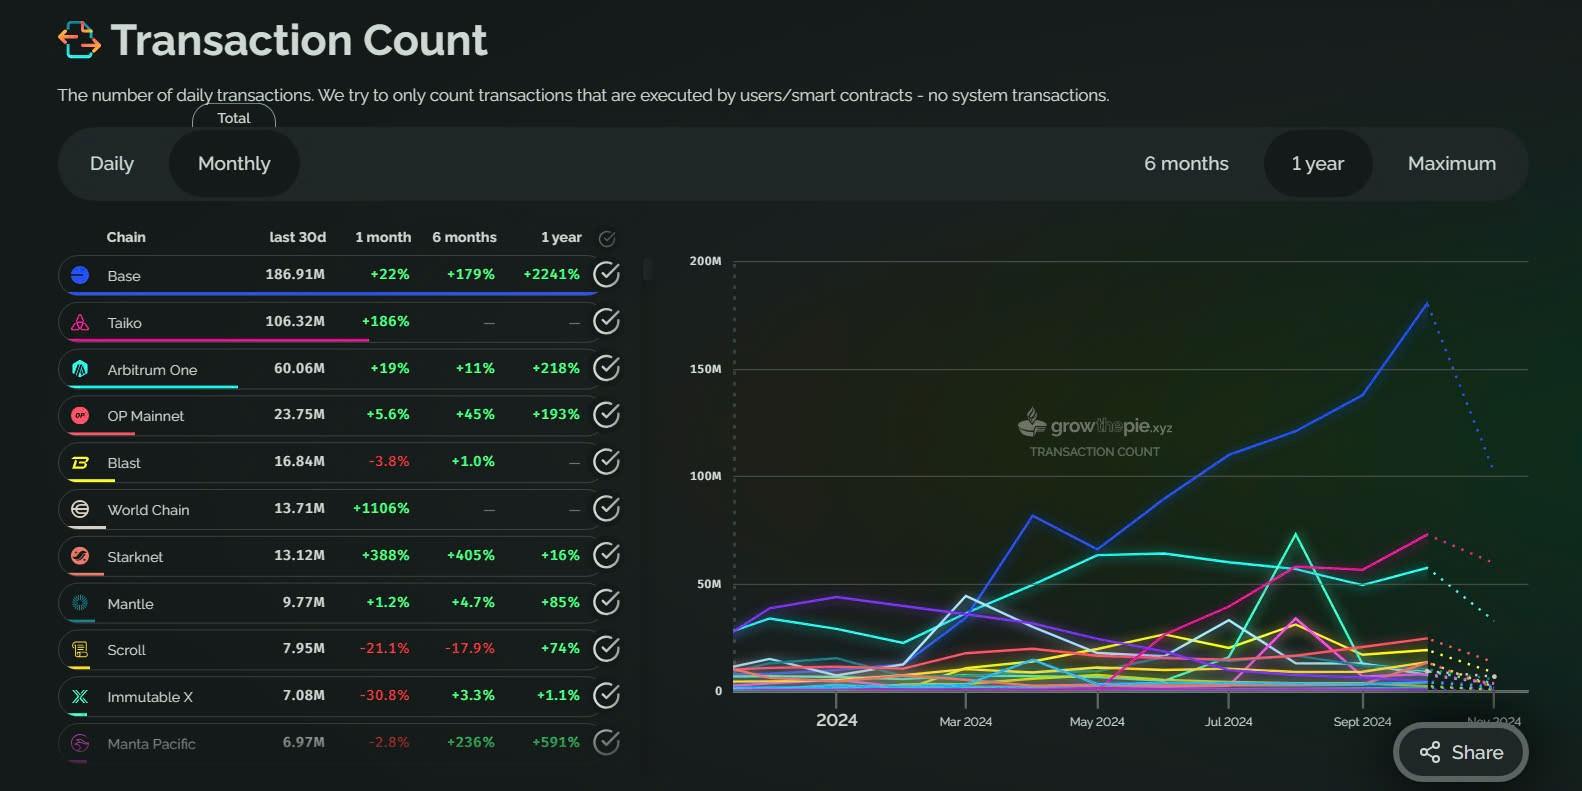Select the Monthly view tab
1582x791 pixels.
[x=234, y=163]
